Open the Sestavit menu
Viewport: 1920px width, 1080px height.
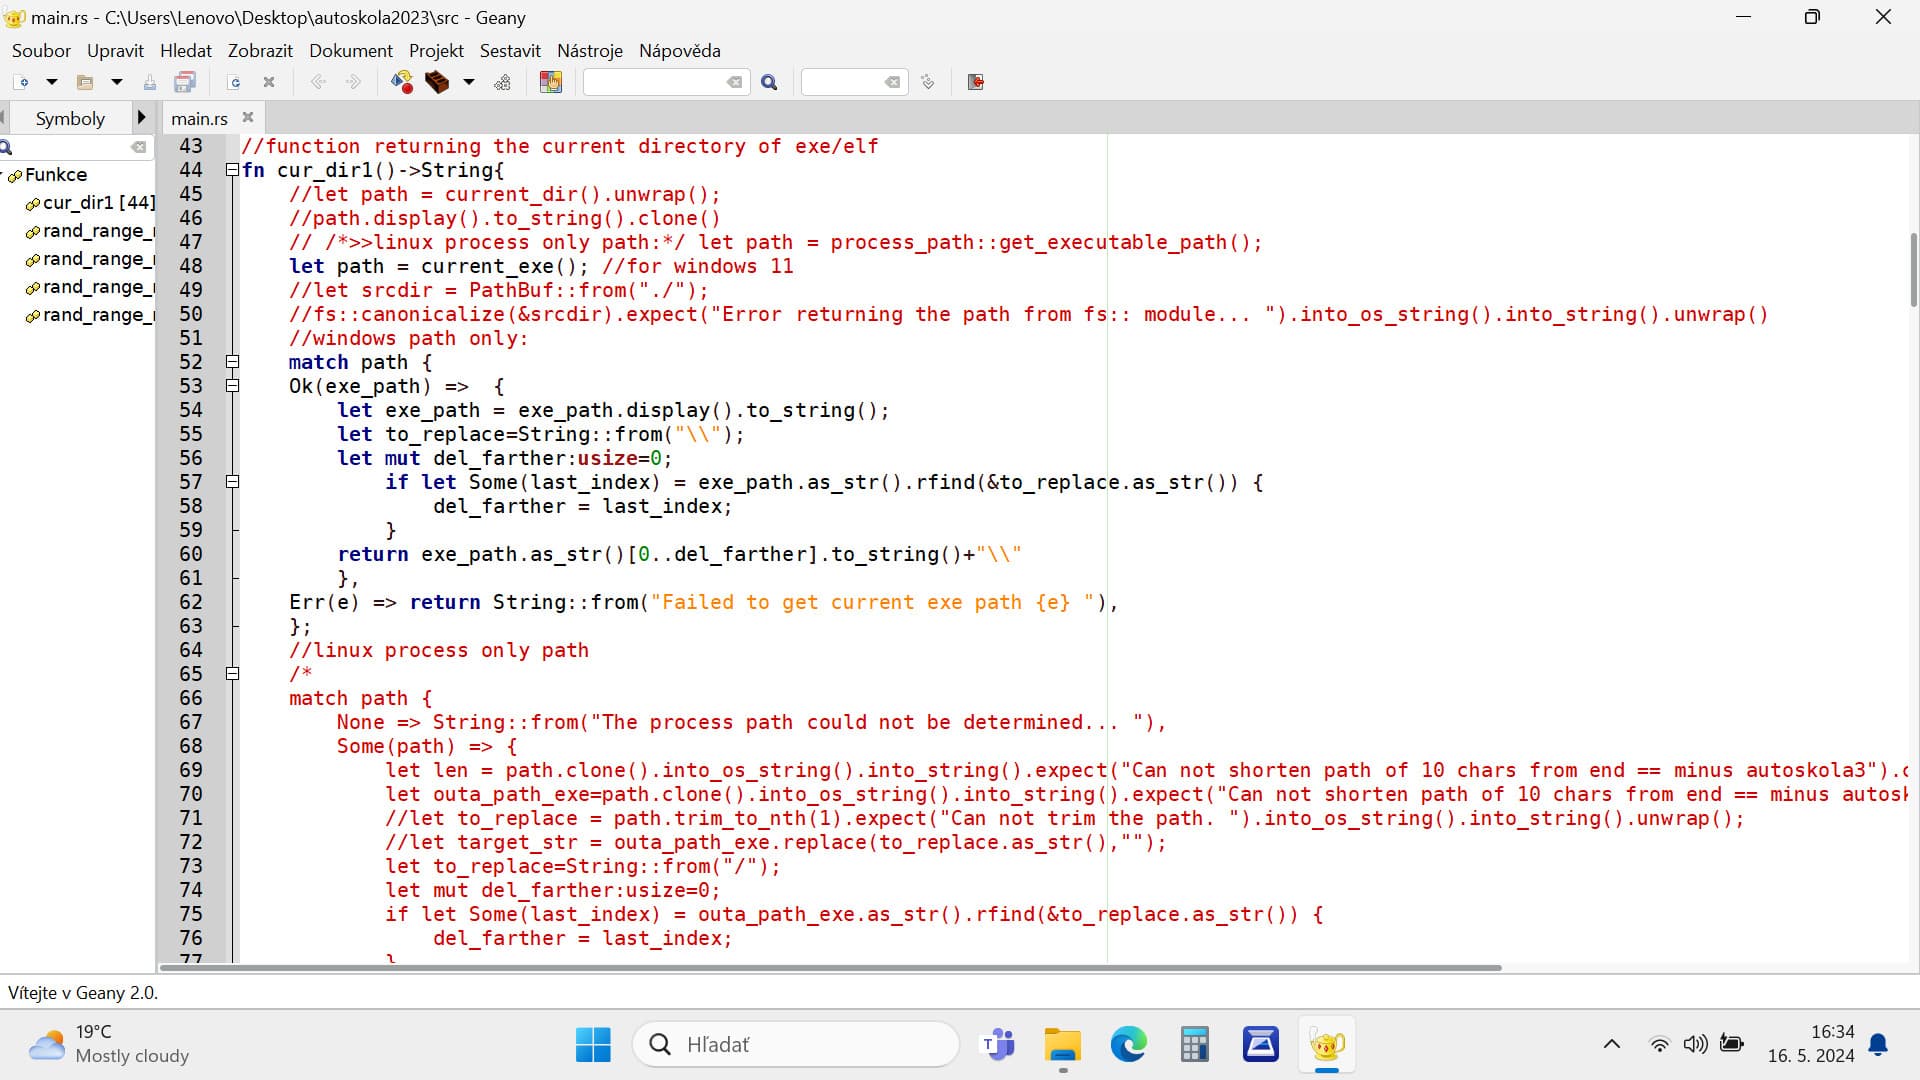(509, 51)
